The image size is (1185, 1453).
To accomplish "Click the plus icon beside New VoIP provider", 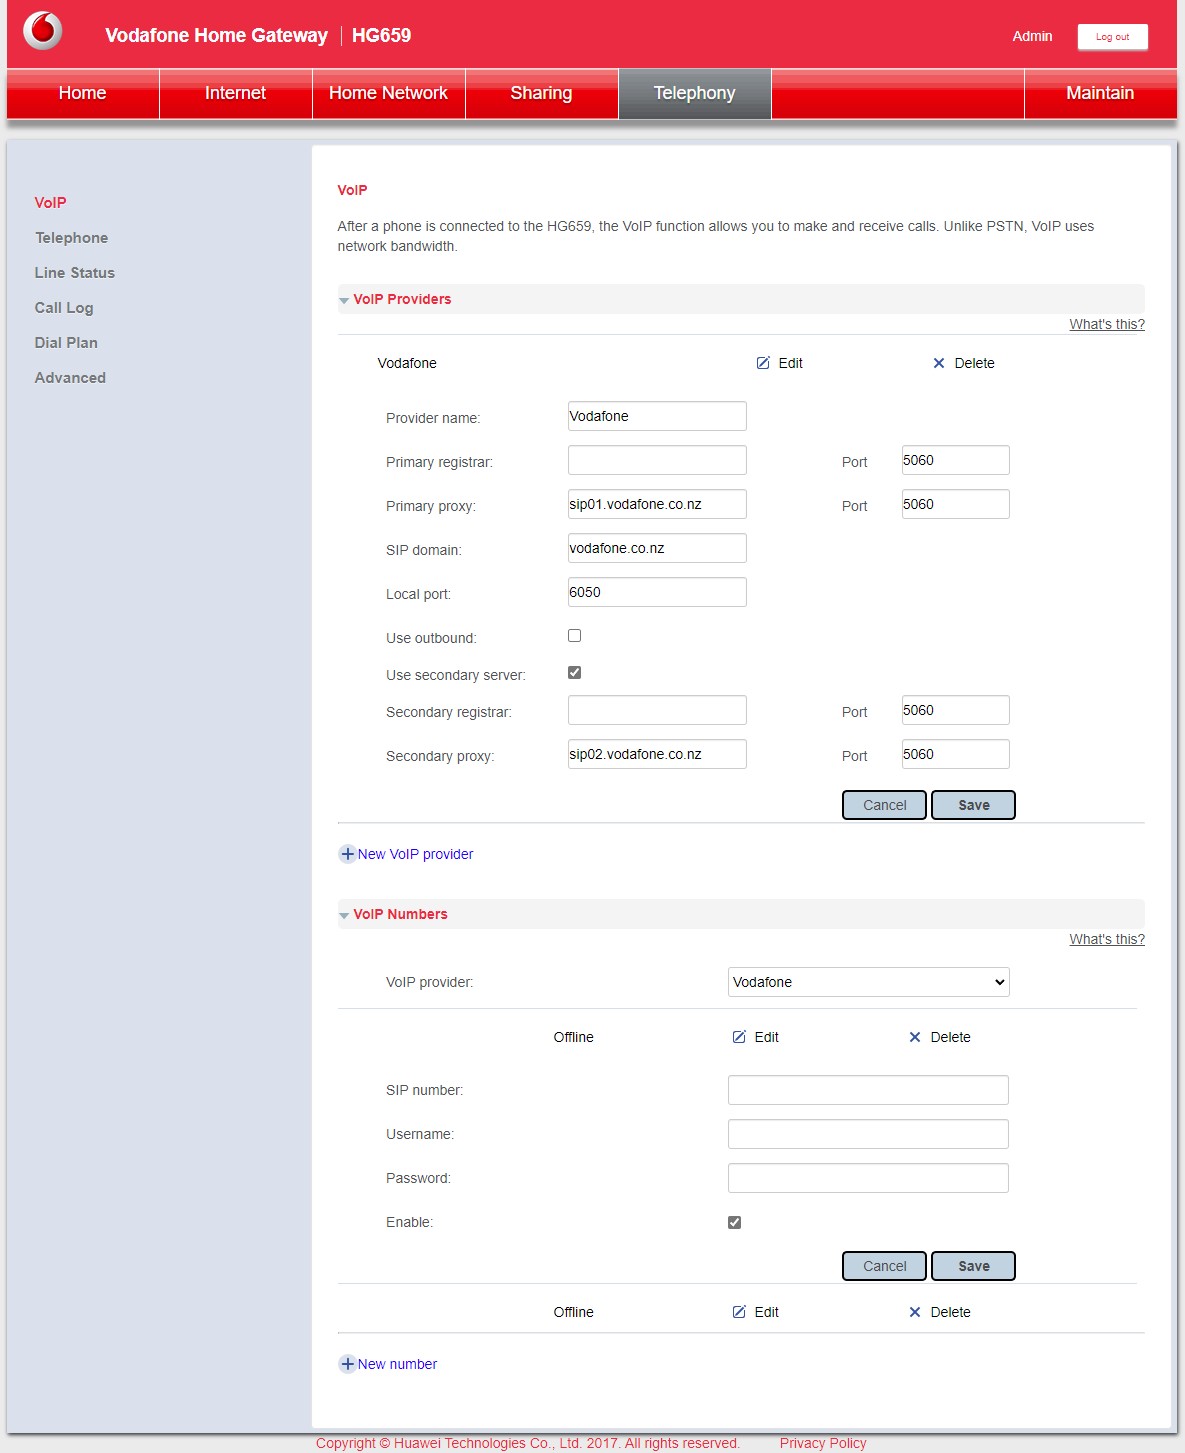I will [347, 854].
